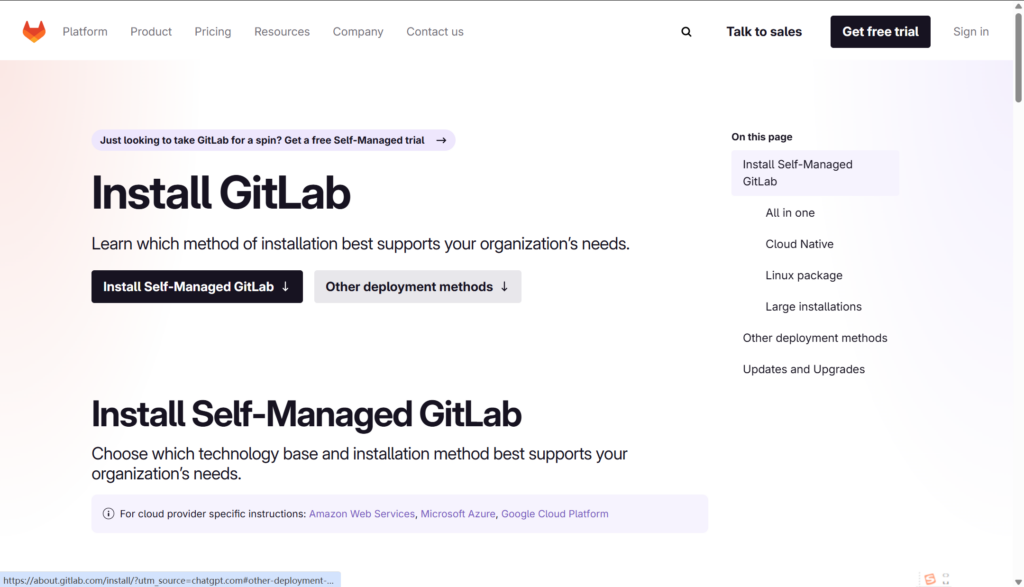Click the Get free trial button

click(x=880, y=32)
